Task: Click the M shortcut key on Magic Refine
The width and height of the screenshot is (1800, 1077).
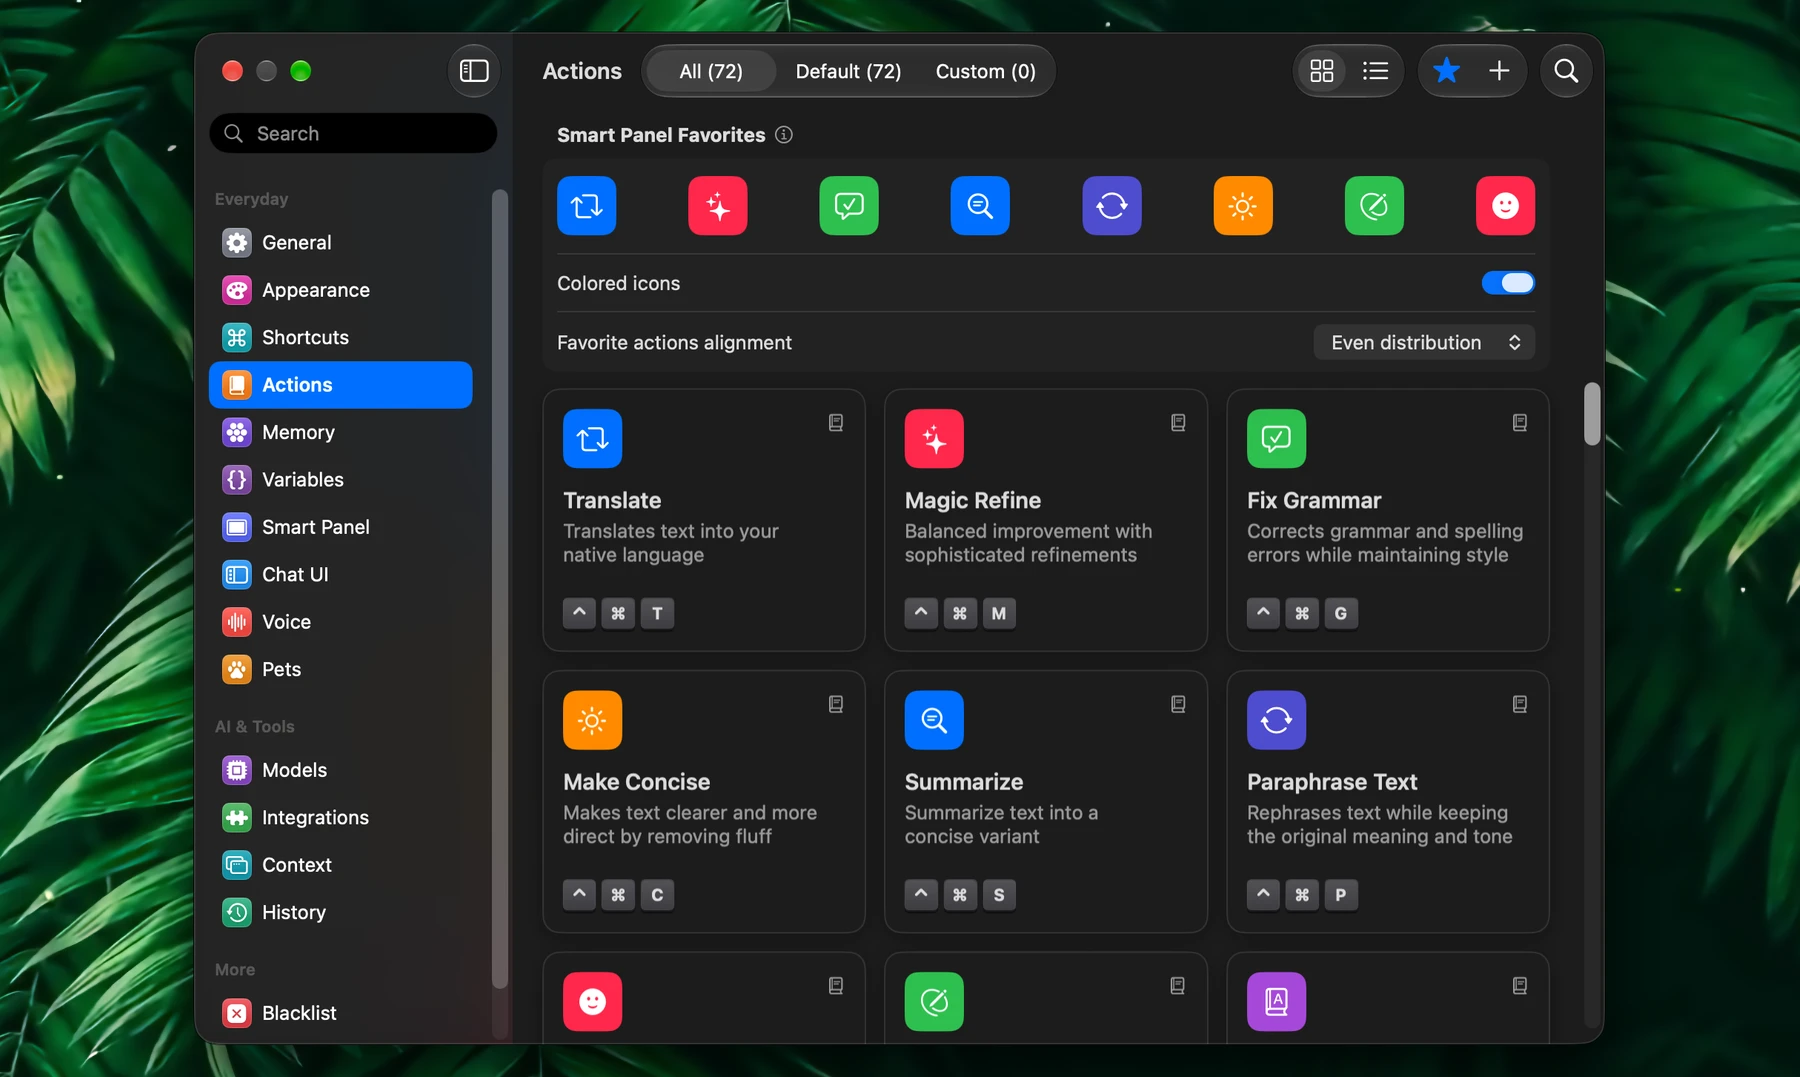Action: (999, 613)
